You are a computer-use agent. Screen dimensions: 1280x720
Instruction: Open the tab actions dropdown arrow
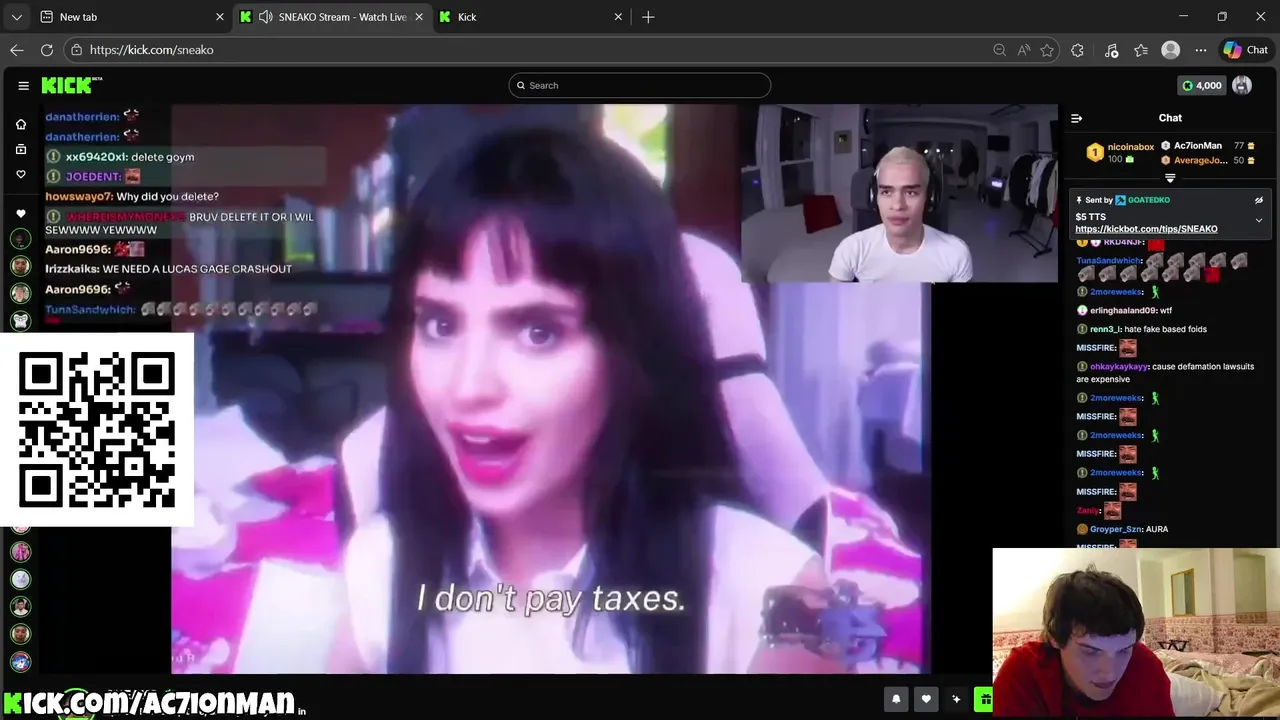click(16, 17)
